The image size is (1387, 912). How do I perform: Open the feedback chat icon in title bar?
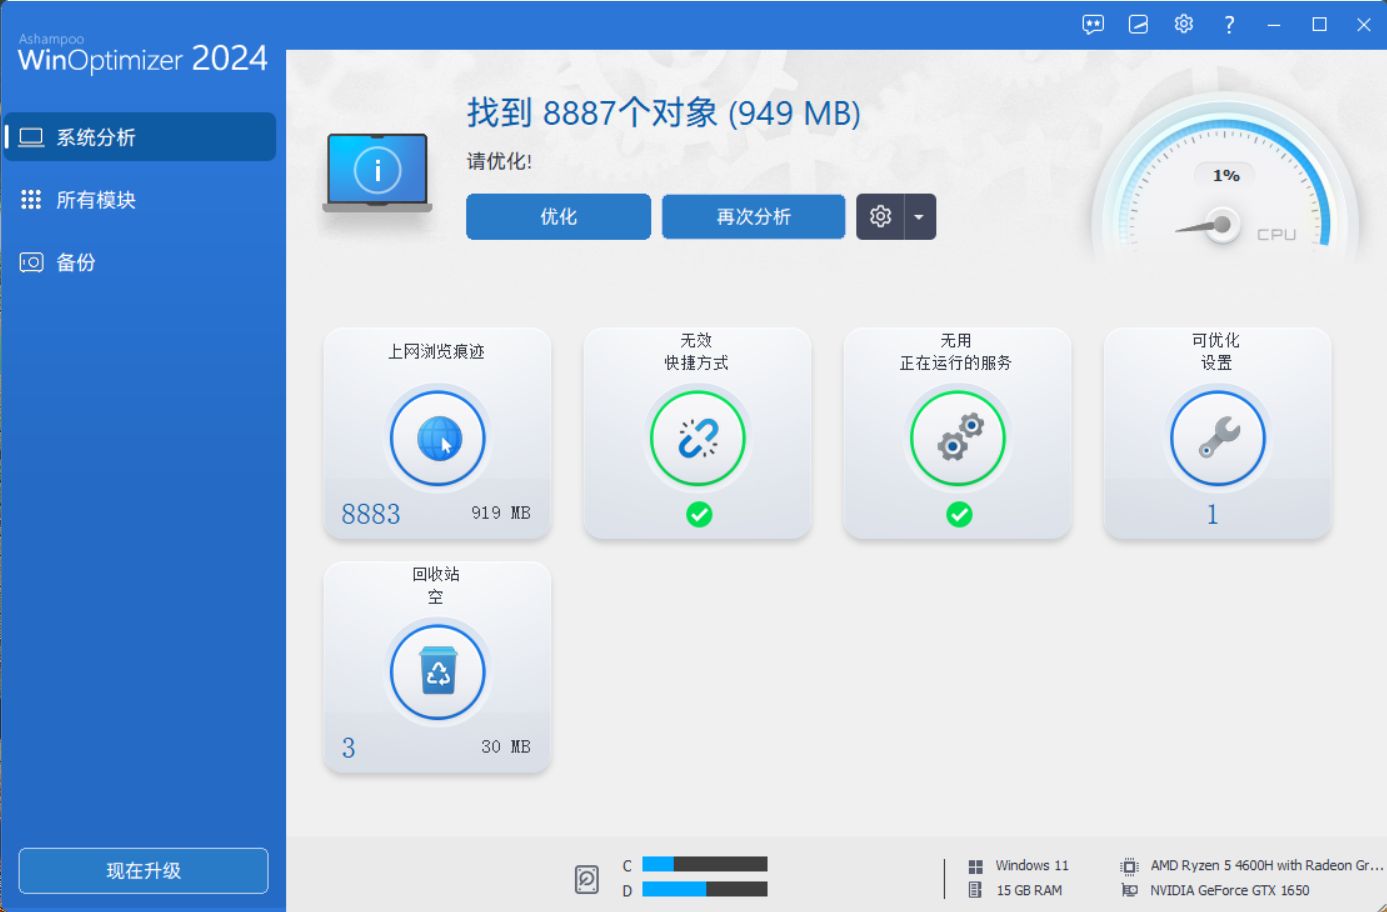[1093, 25]
